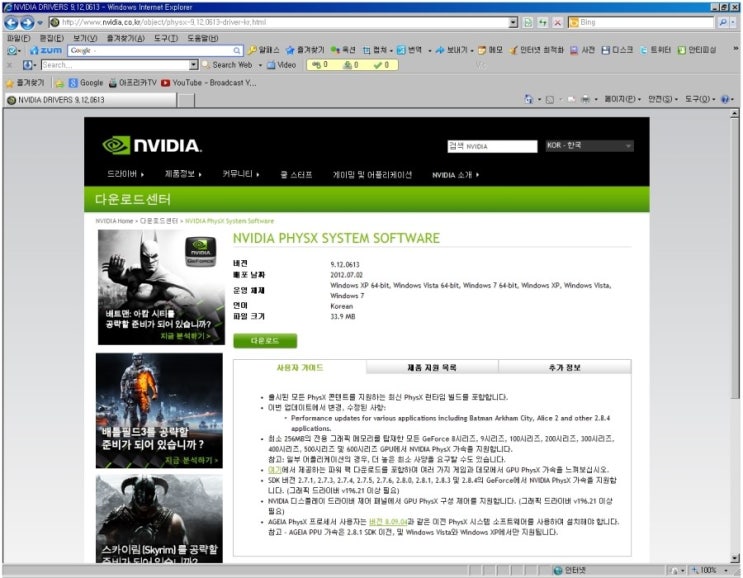
Task: Refresh the page with the green arrows icon
Action: tap(543, 22)
